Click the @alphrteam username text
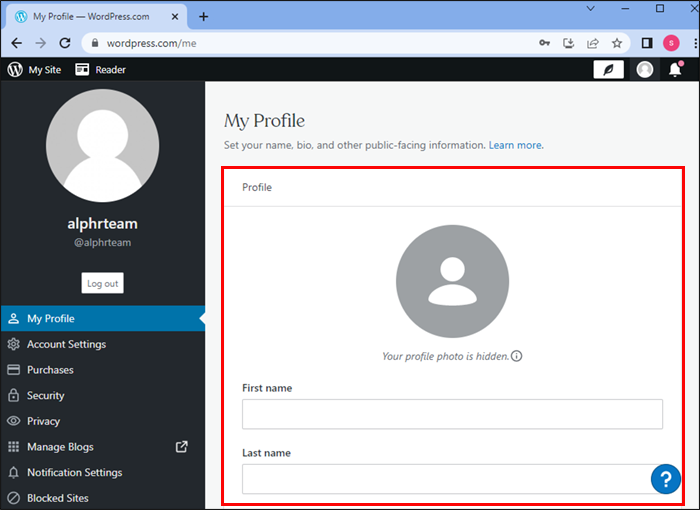Image resolution: width=700 pixels, height=510 pixels. [103, 242]
